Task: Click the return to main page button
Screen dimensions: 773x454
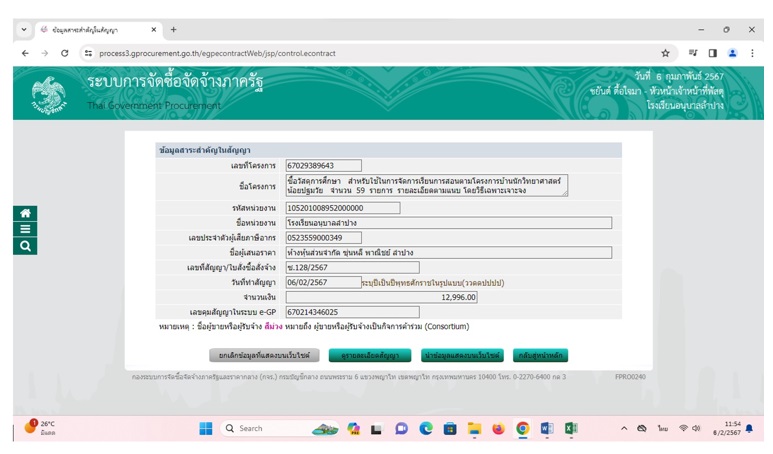Action: (x=540, y=355)
